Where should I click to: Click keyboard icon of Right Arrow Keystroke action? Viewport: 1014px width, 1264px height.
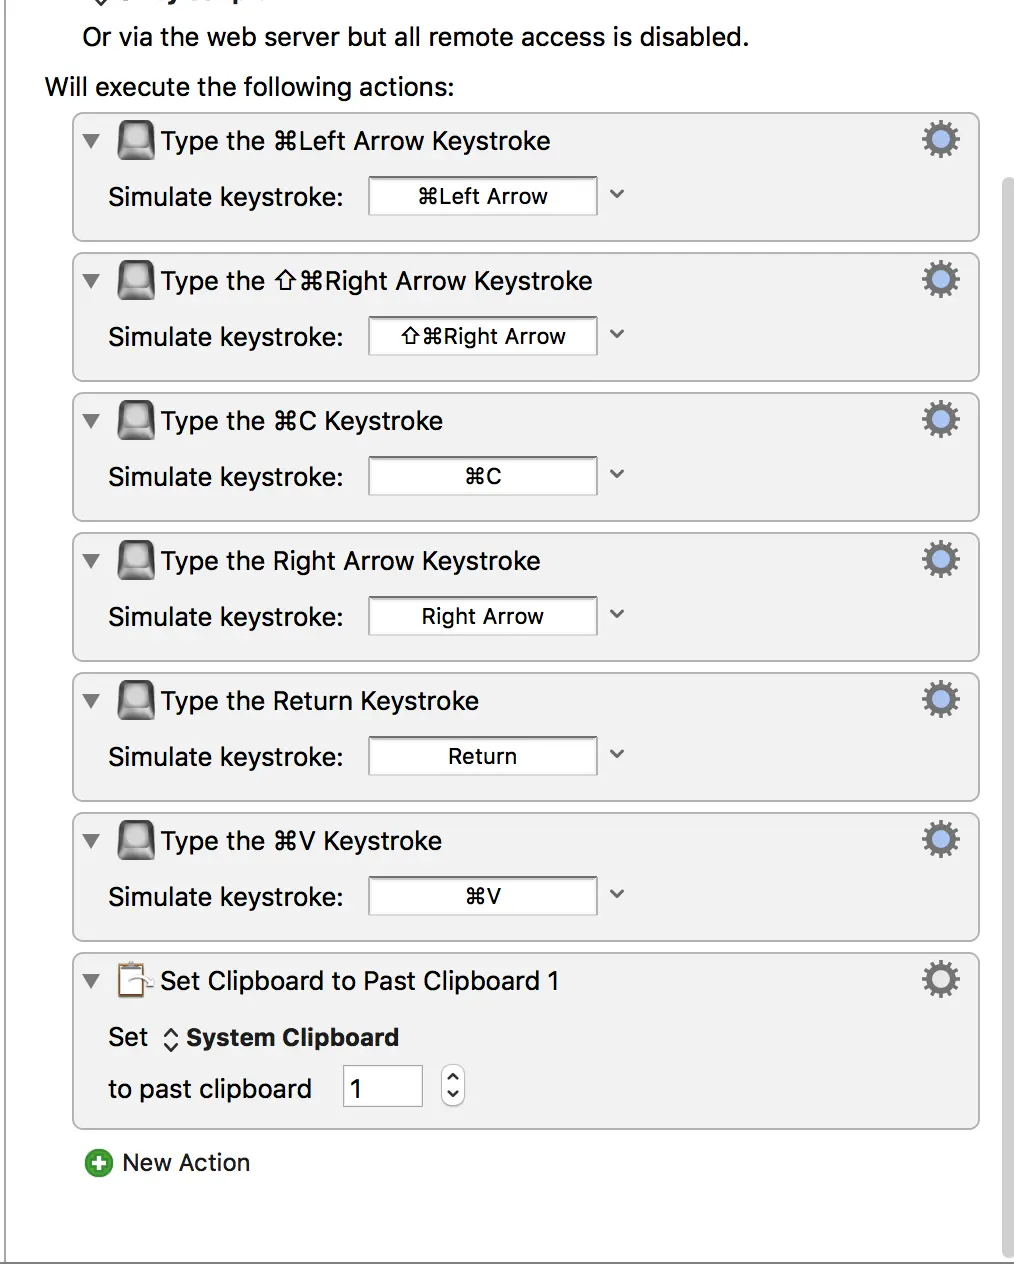136,561
